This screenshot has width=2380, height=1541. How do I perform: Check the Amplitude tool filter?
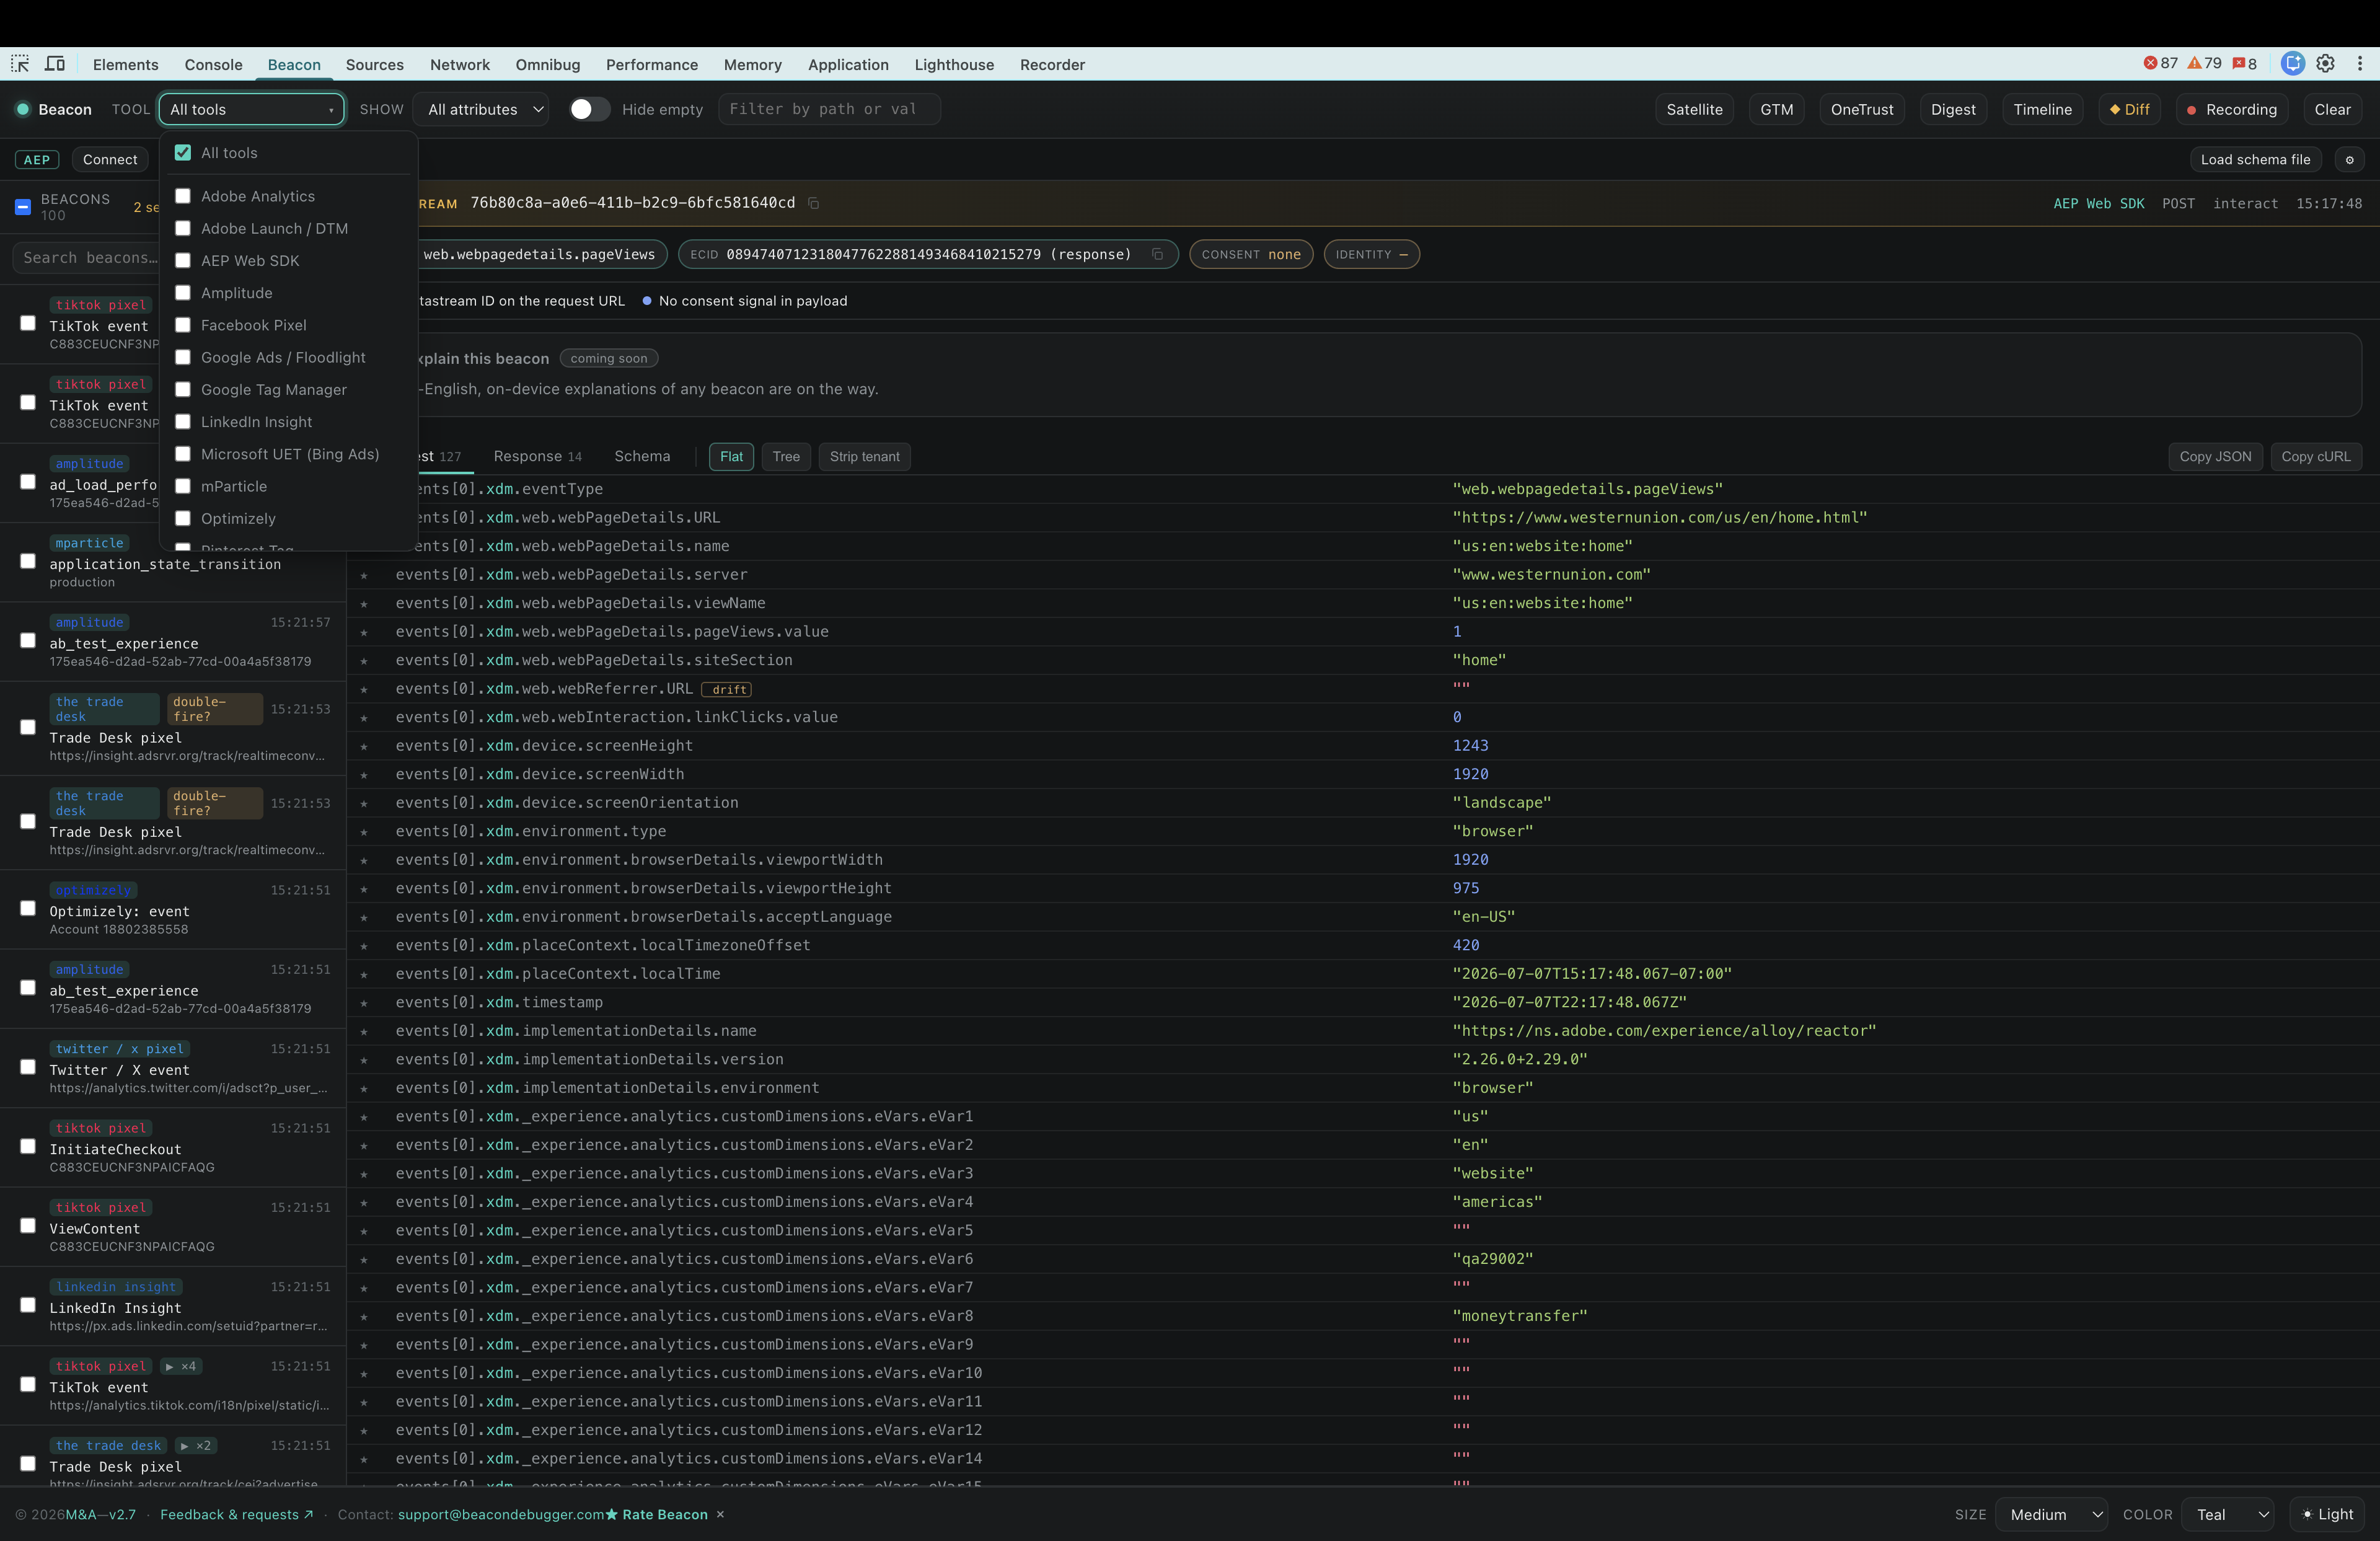(183, 293)
